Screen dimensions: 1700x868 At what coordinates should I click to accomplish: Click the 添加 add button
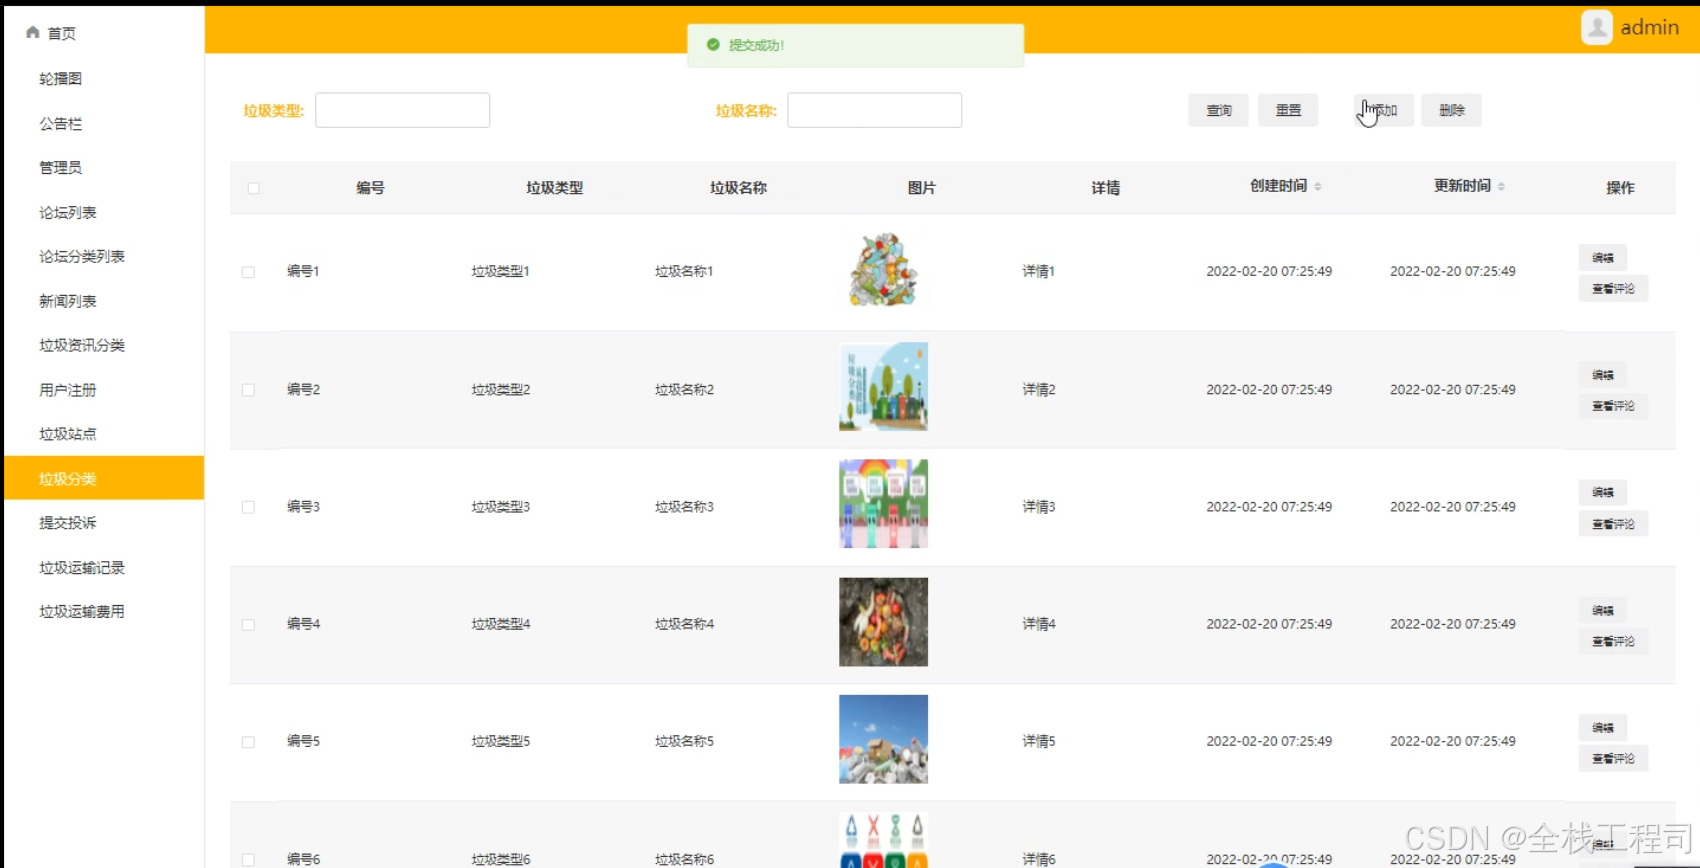pos(1384,110)
